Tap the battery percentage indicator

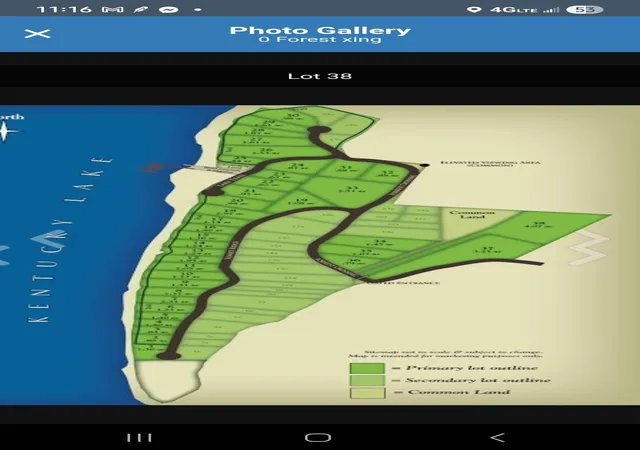point(584,9)
